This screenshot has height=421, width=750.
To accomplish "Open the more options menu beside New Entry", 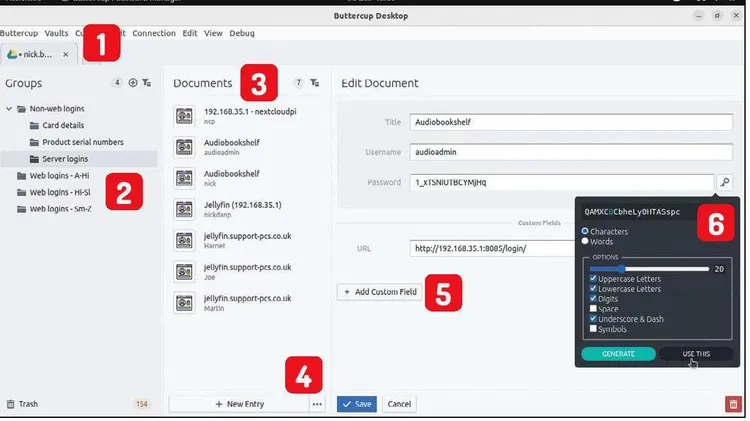I will pos(317,404).
